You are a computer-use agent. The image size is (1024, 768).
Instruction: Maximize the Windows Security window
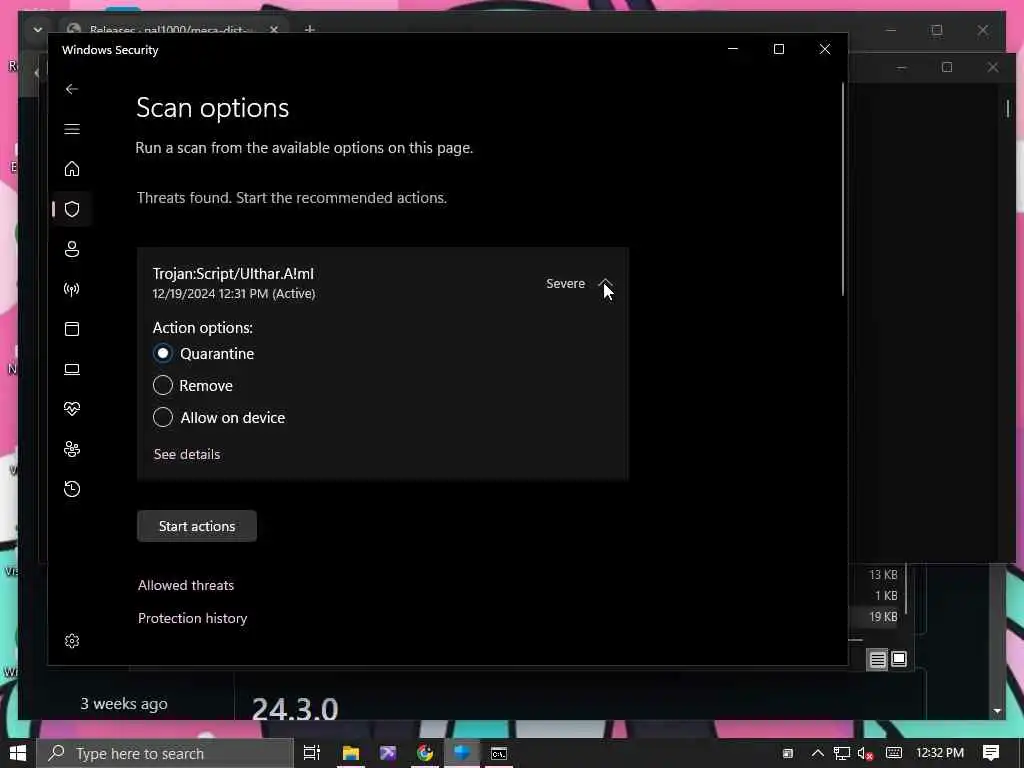click(x=778, y=49)
